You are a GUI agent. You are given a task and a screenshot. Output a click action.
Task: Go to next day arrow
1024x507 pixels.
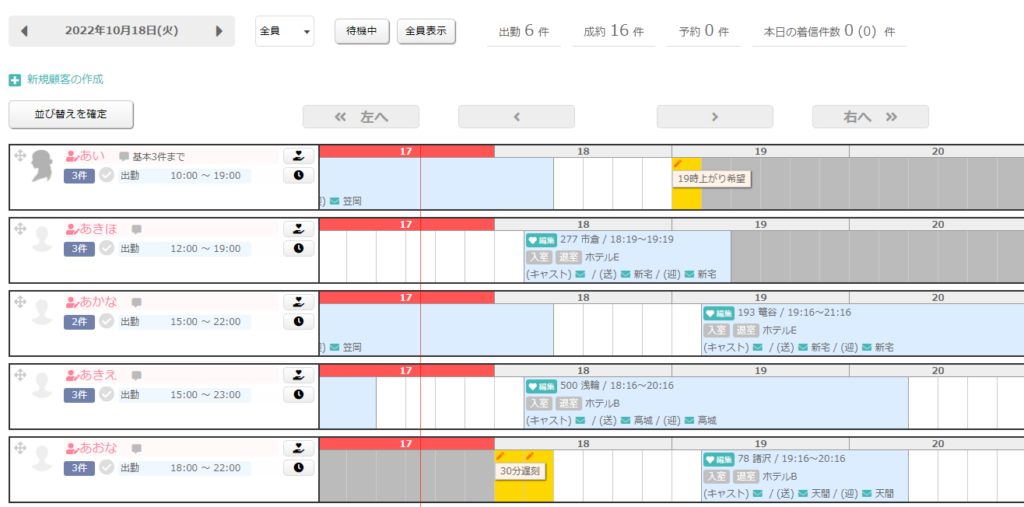coord(219,31)
